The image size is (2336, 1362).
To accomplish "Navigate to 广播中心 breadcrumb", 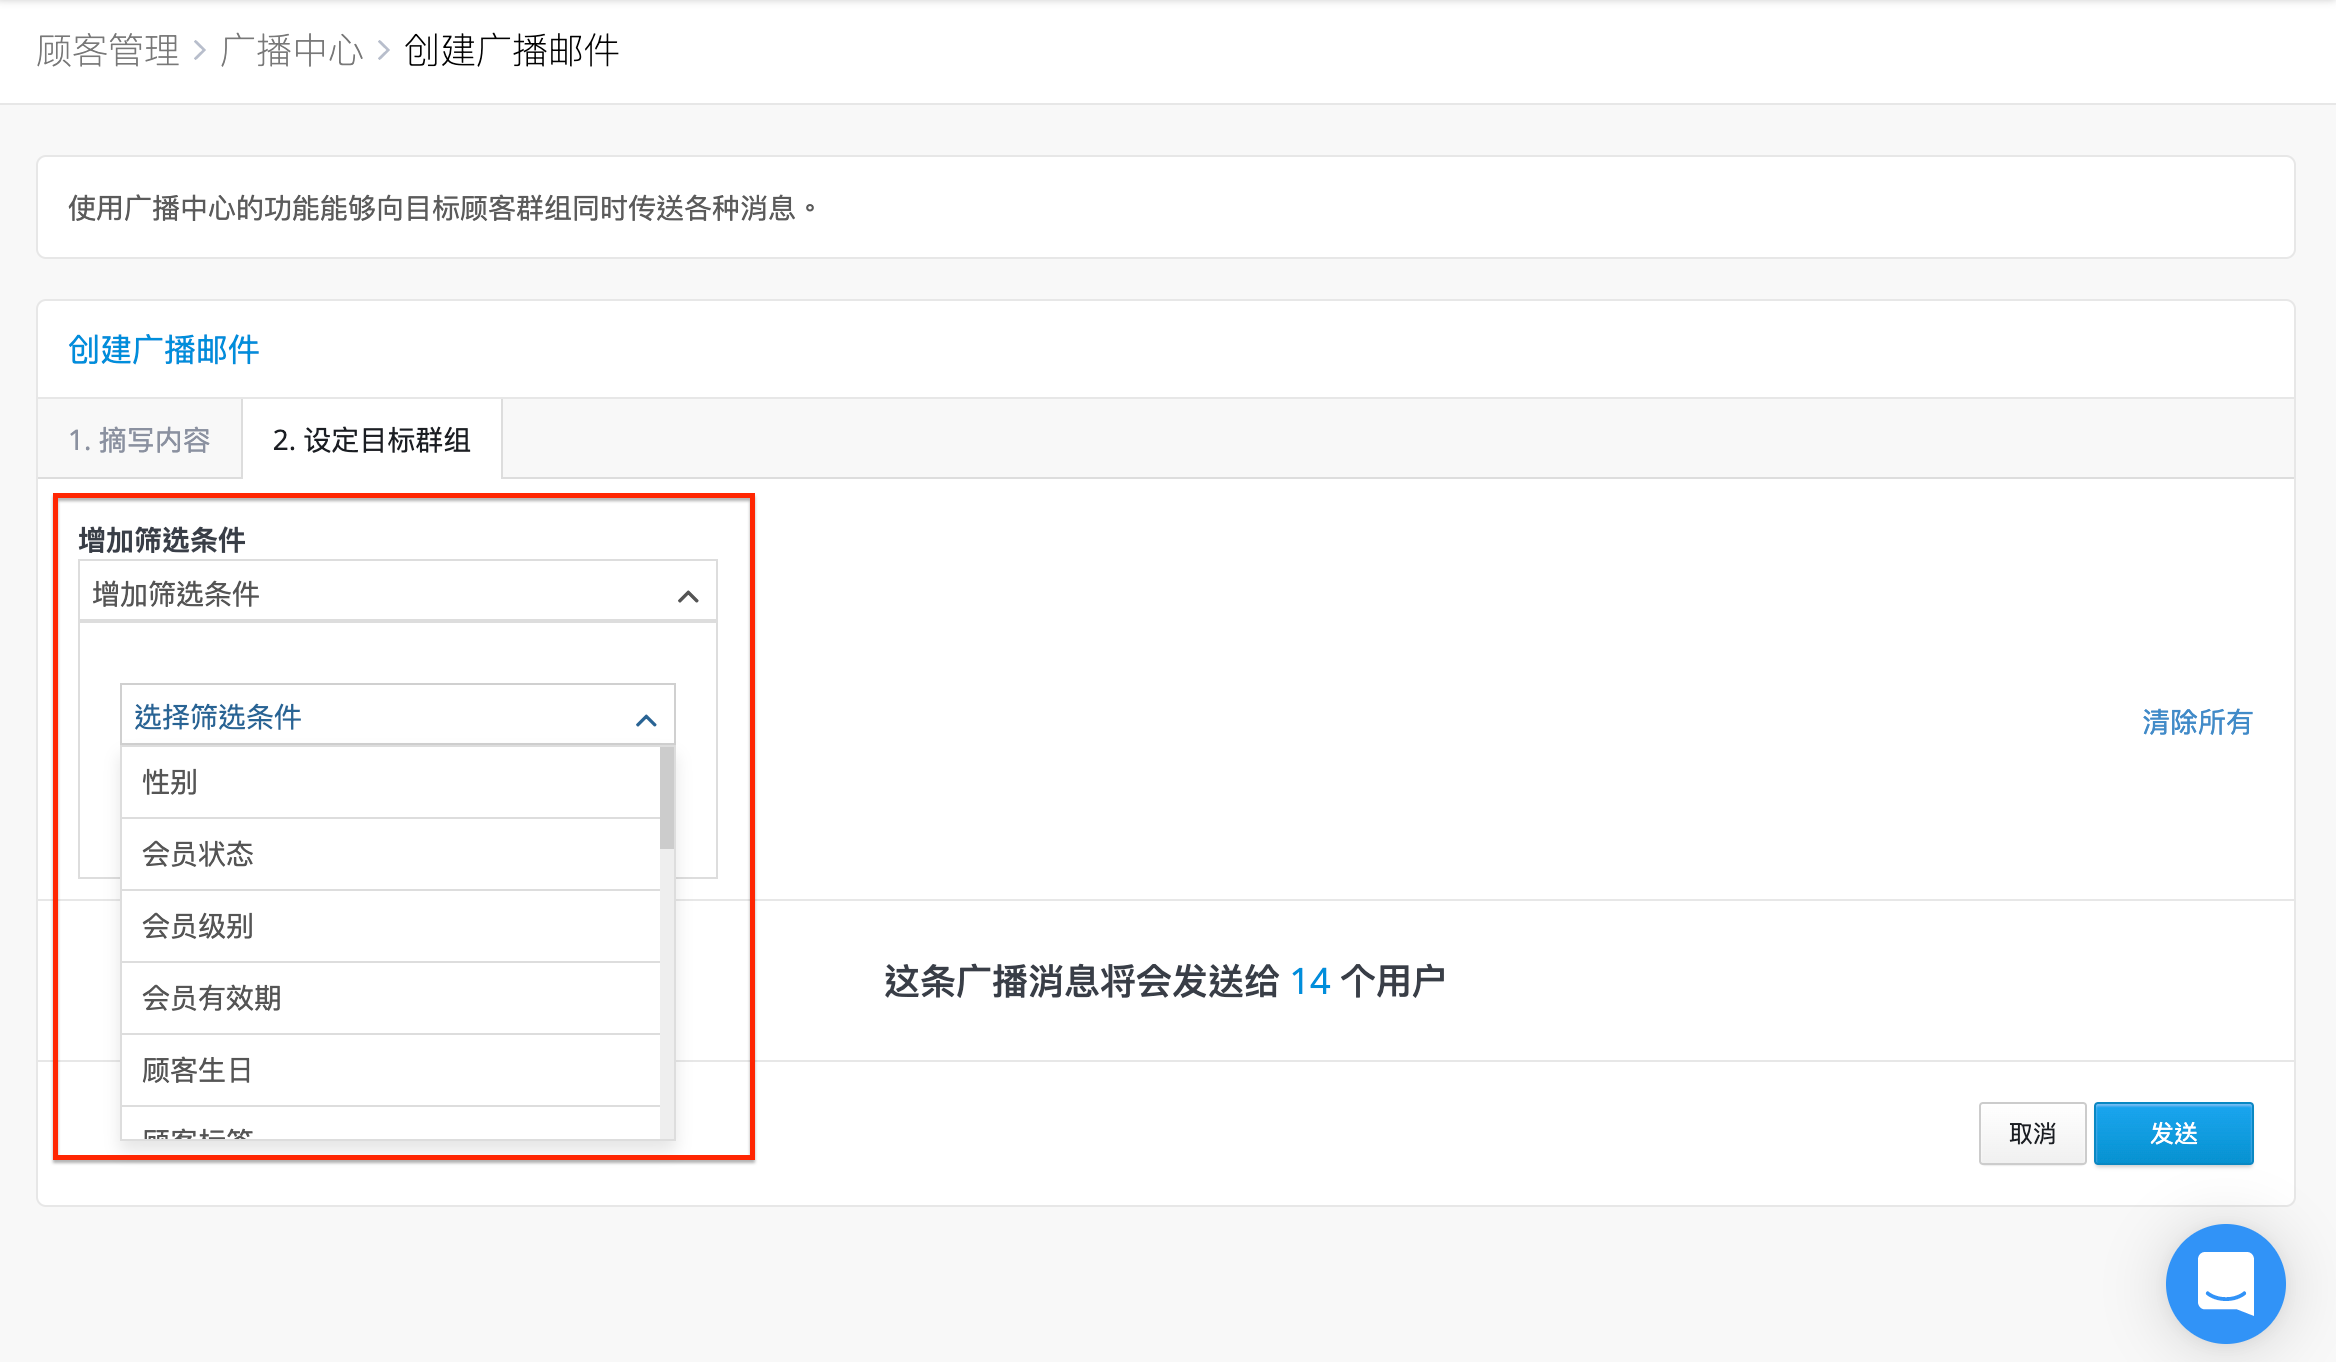I will [292, 50].
